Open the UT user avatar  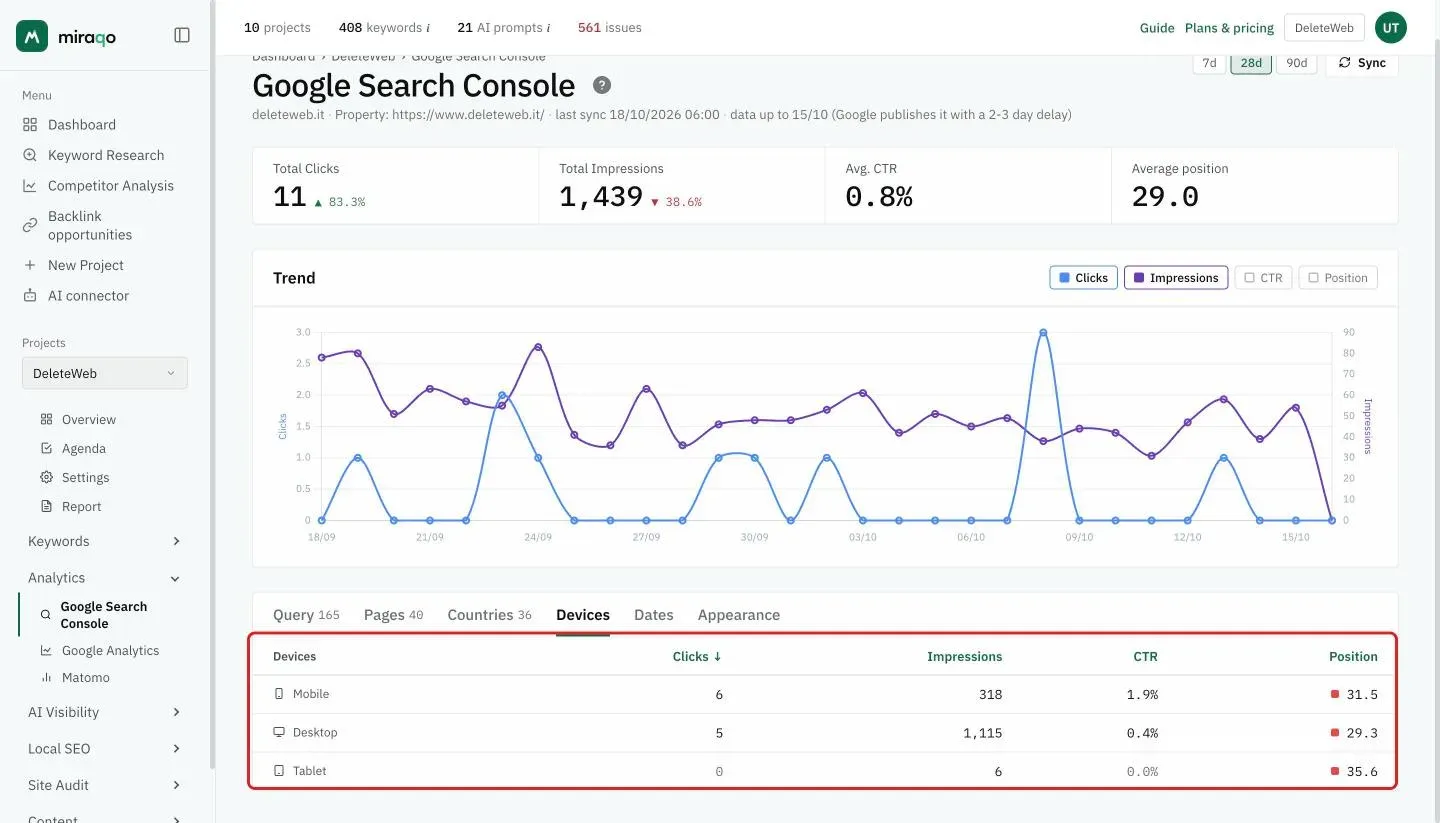point(1391,28)
